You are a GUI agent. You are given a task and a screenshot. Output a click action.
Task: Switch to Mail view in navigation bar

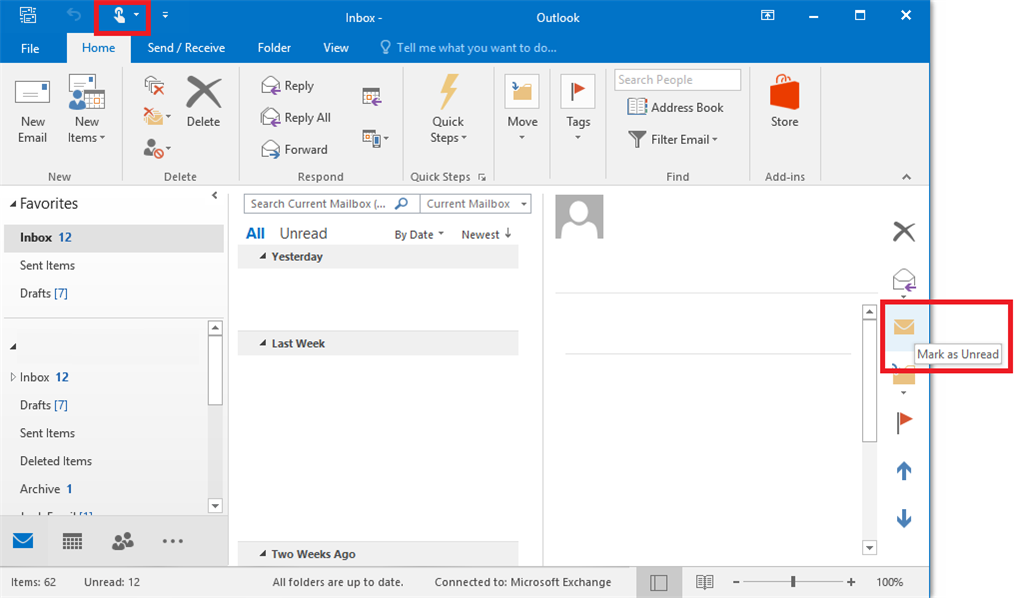point(23,541)
